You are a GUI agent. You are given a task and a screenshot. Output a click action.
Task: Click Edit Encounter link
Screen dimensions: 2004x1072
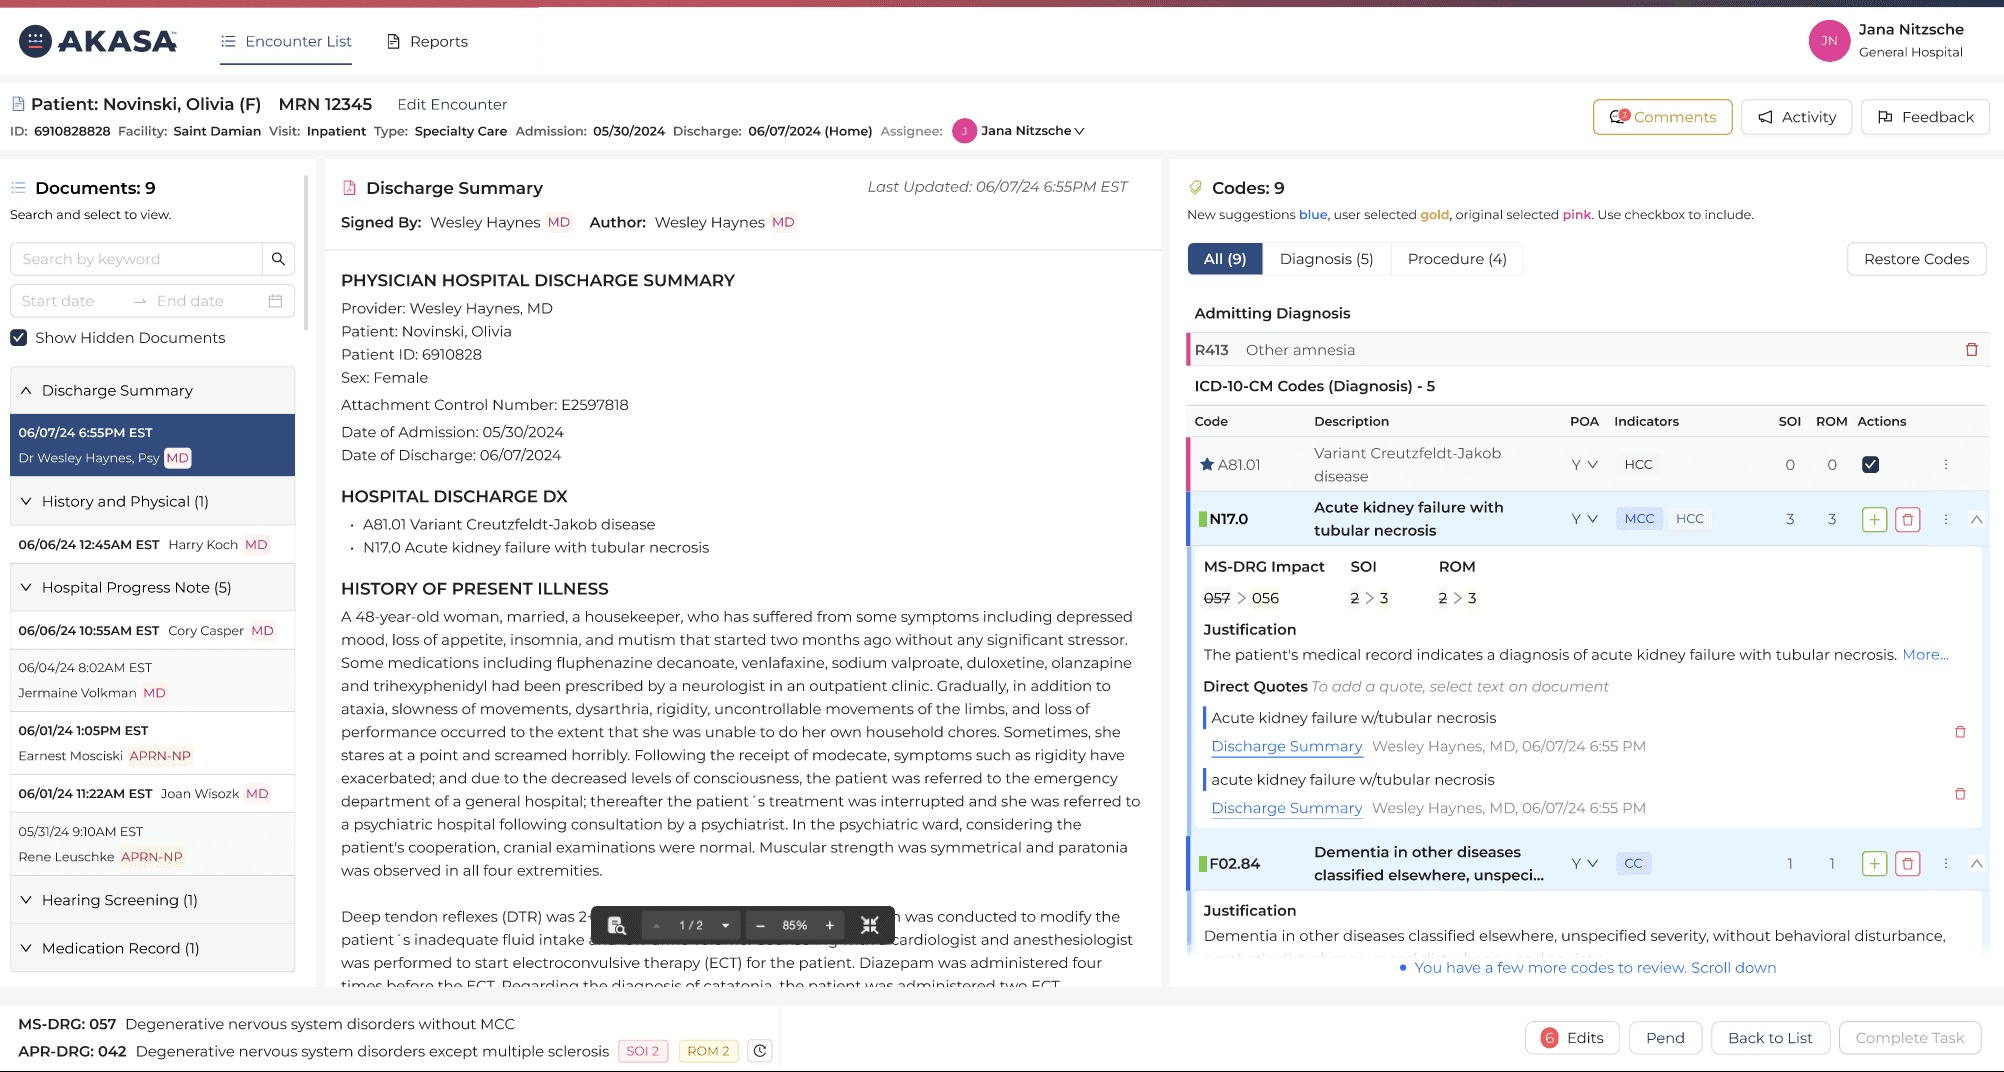452,104
